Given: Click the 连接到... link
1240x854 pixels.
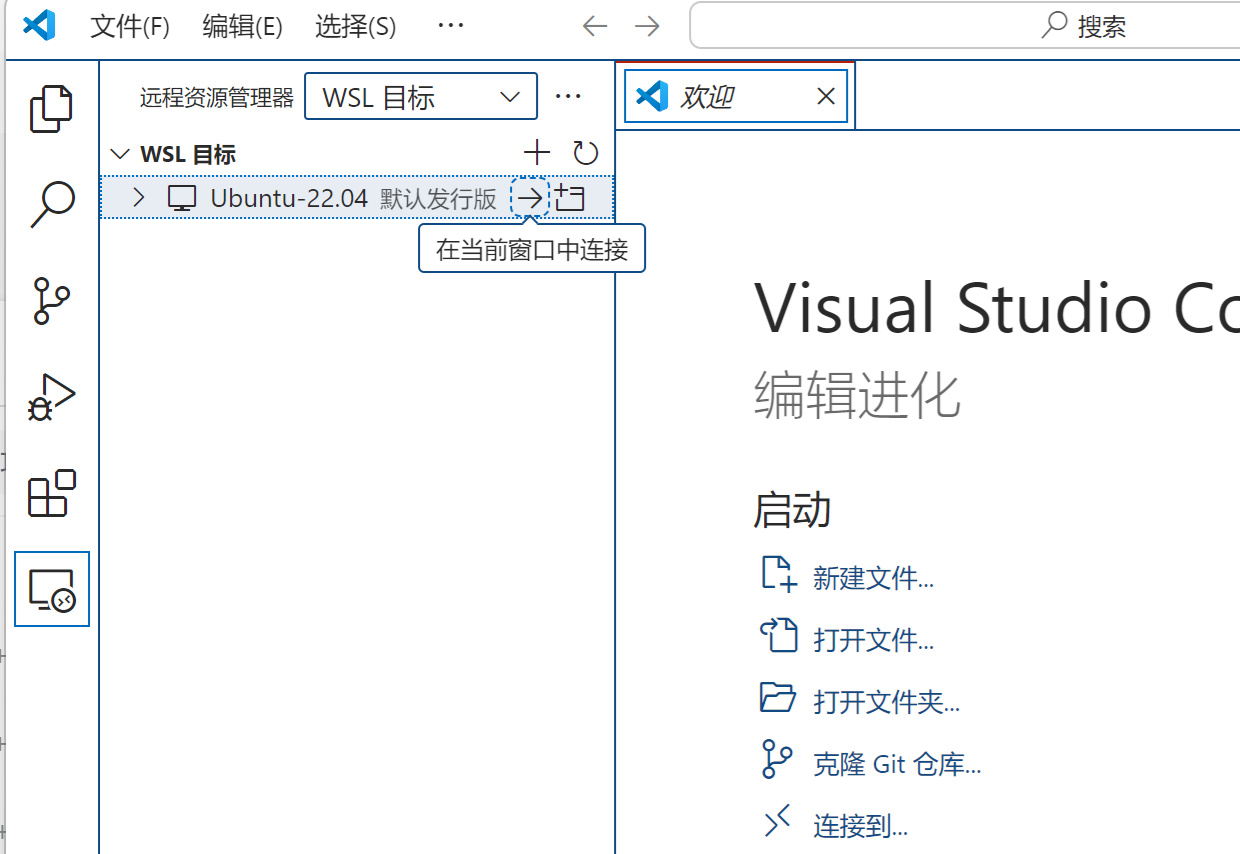Looking at the screenshot, I should tap(861, 826).
